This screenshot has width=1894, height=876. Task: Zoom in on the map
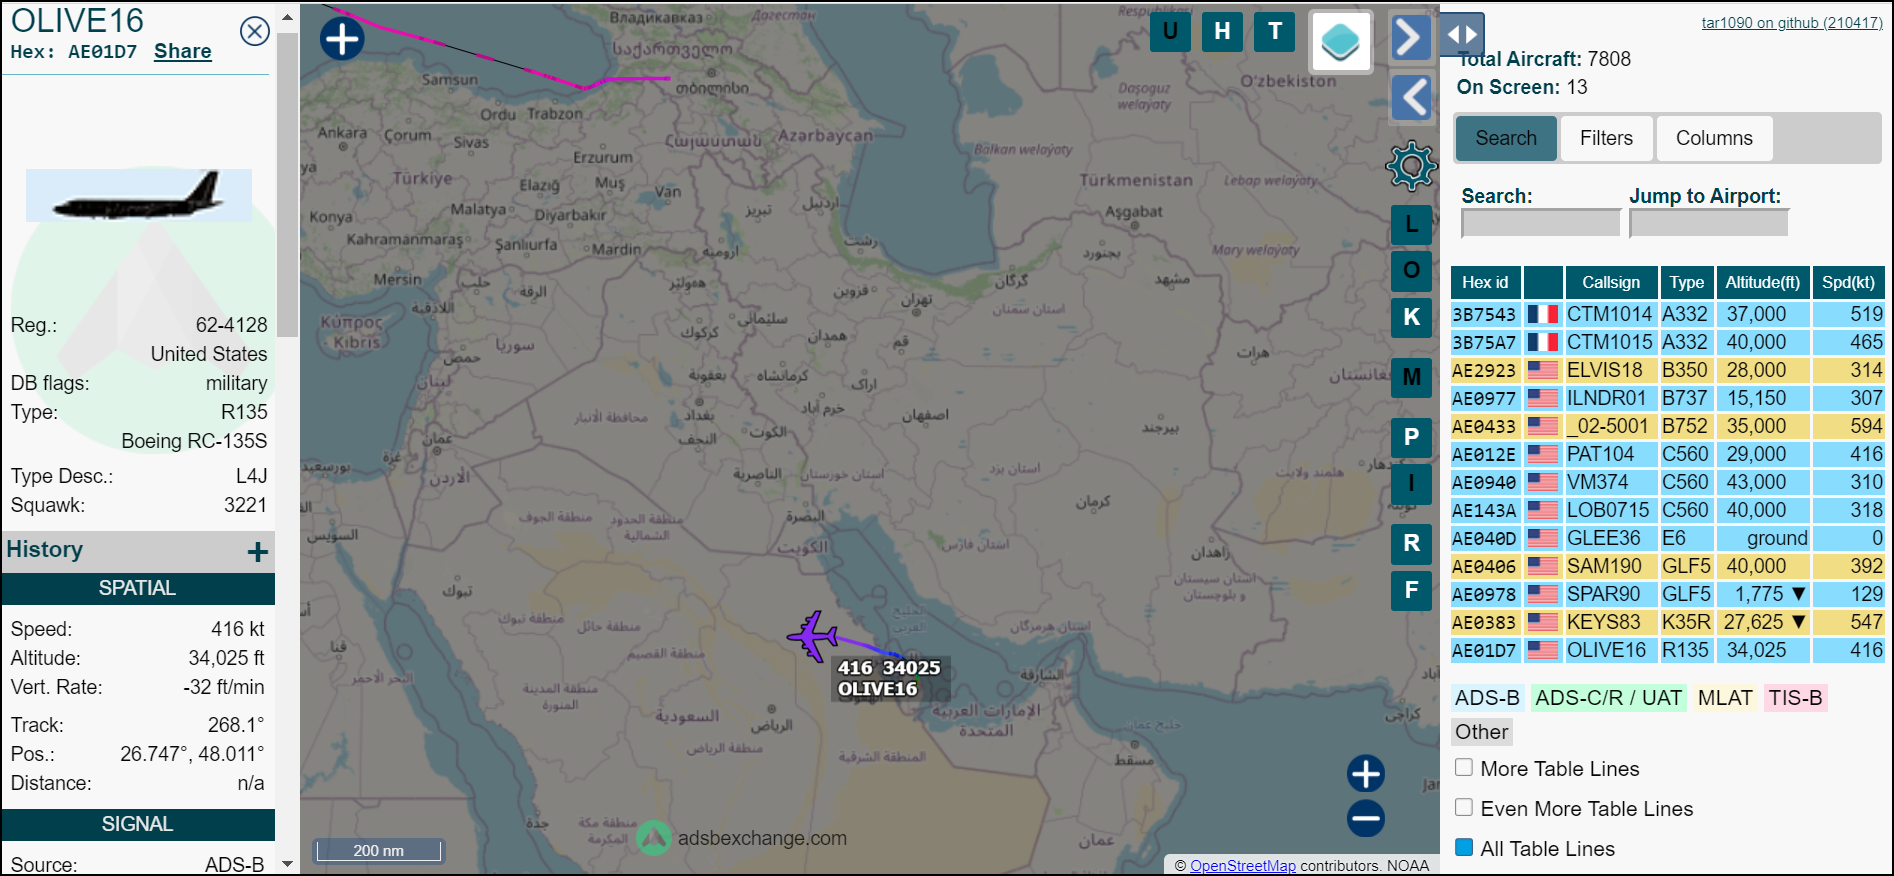click(1366, 774)
